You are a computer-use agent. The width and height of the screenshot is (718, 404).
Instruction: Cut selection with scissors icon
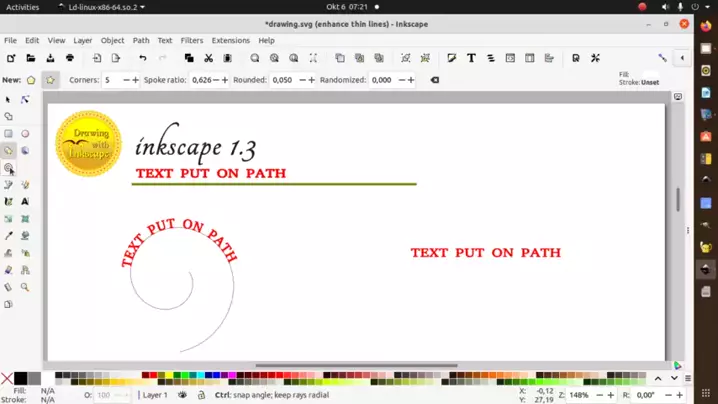pos(210,58)
